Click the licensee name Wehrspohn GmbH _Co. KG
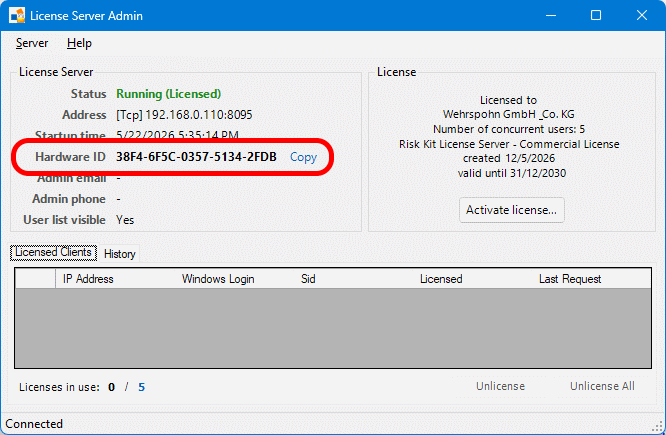This screenshot has width=666, height=435. (x=508, y=114)
